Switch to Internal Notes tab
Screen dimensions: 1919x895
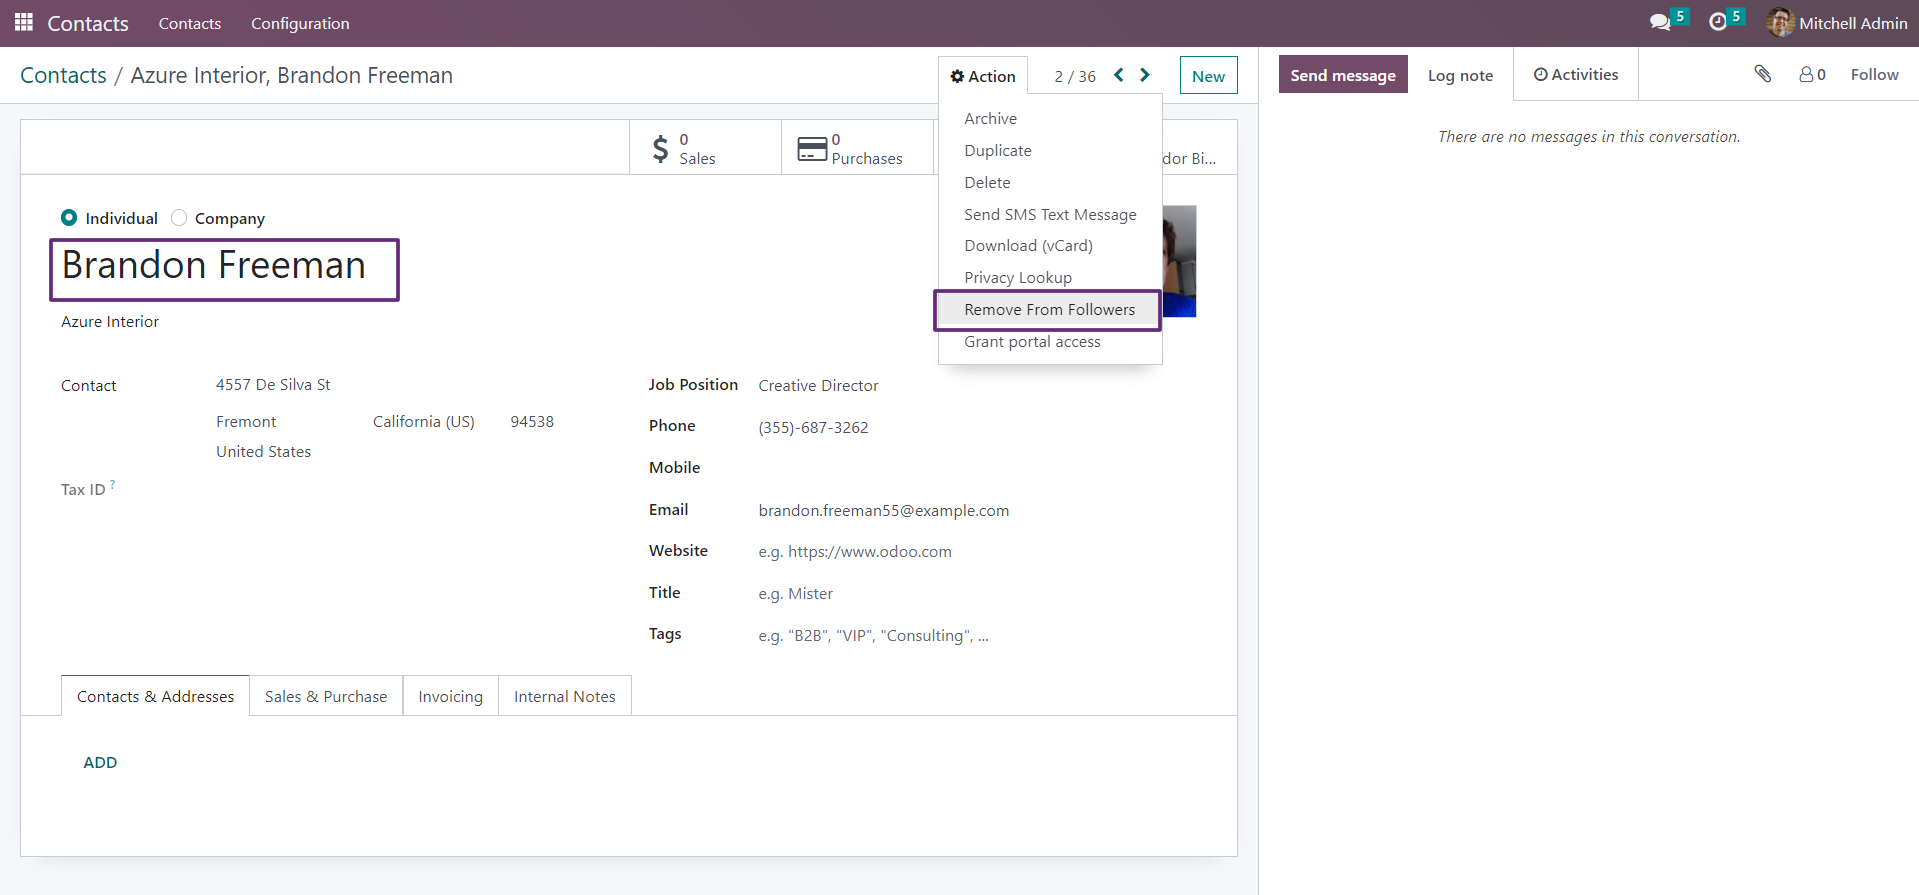click(x=565, y=696)
